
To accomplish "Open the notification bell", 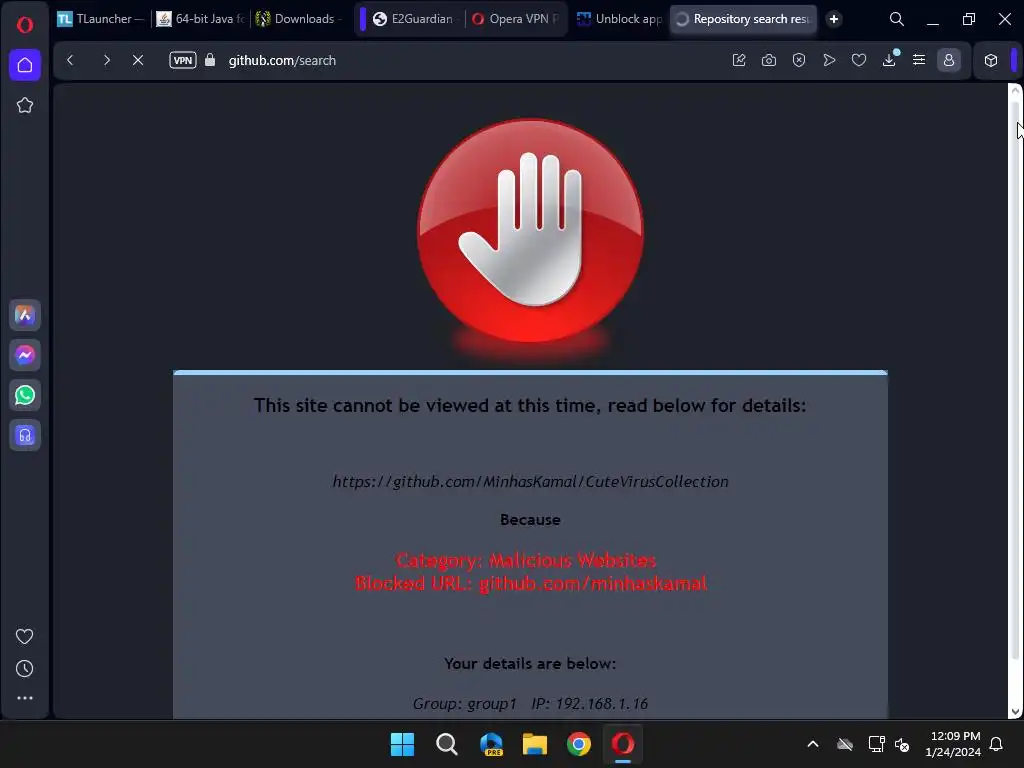I will pos(997,744).
